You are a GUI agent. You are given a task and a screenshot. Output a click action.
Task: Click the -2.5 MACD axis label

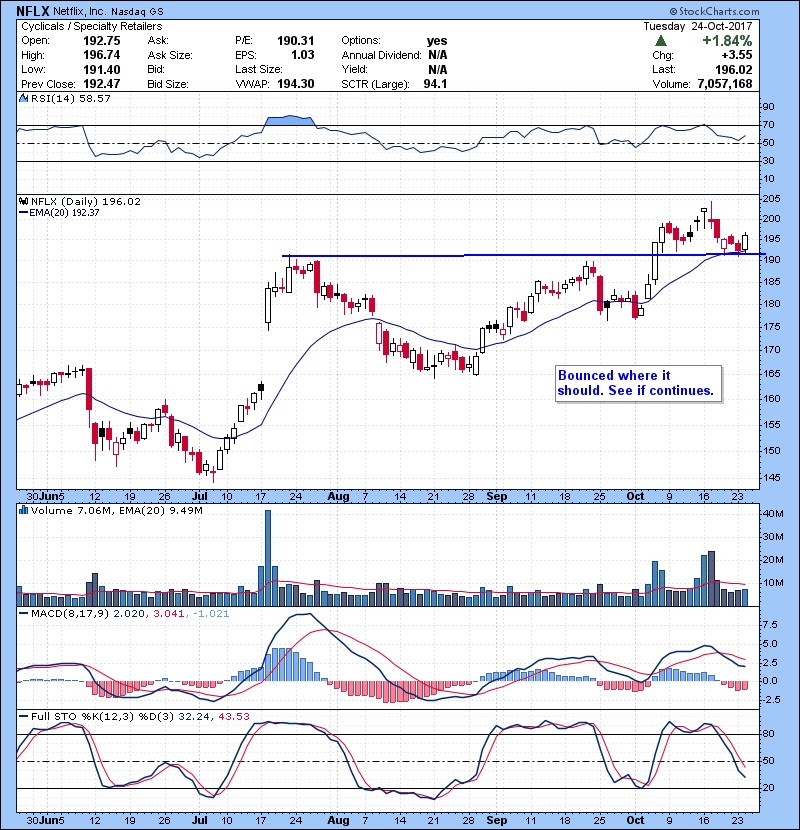coord(772,700)
